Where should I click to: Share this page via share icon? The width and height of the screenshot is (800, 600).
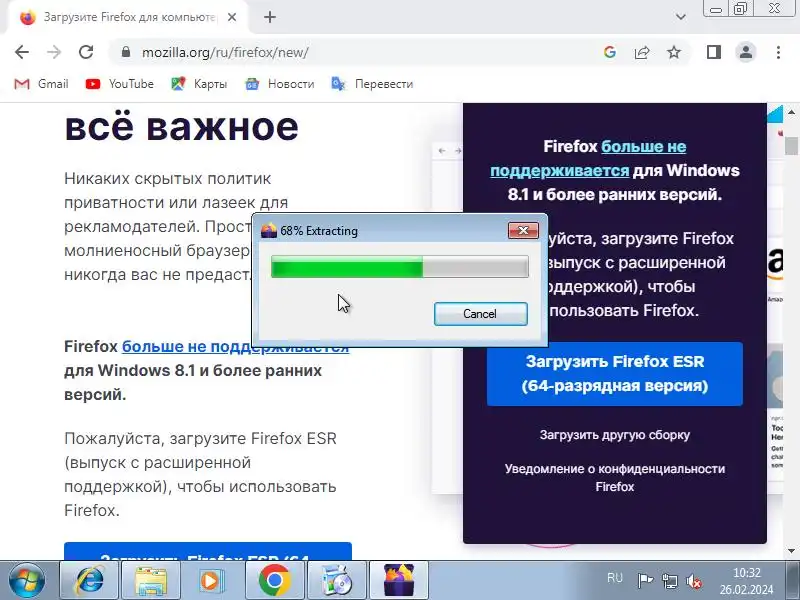tap(642, 52)
